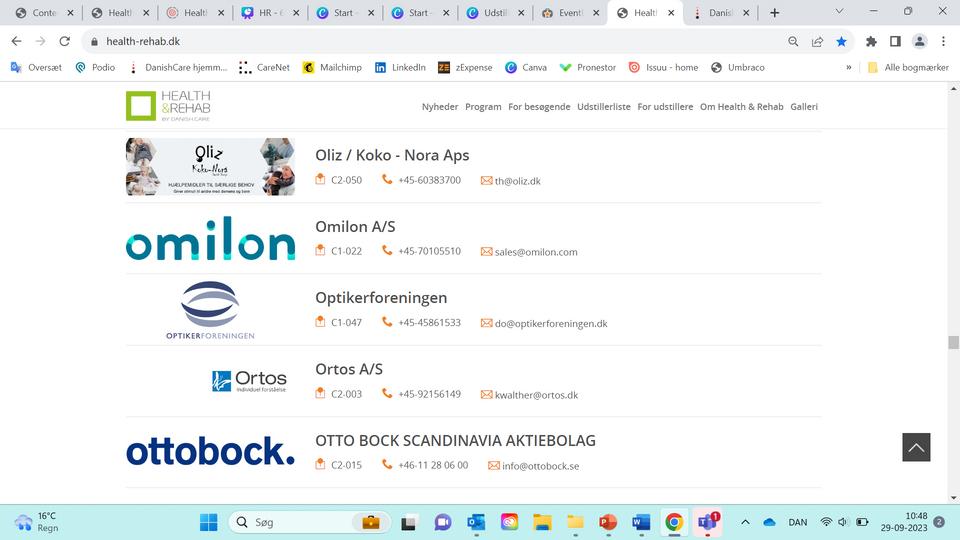Image resolution: width=960 pixels, height=540 pixels.
Task: Open the For udstillere menu item
Action: [665, 107]
